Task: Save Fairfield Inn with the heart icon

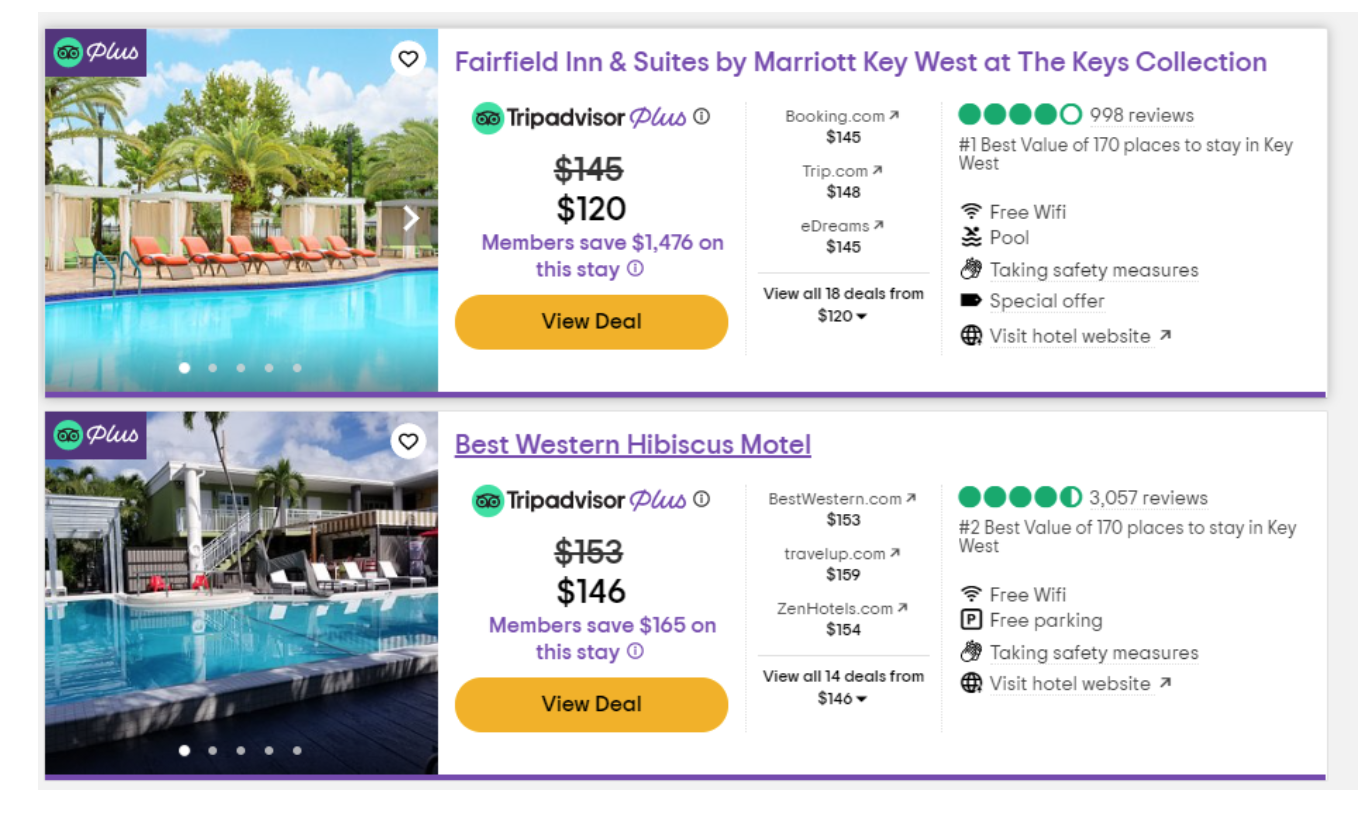Action: (408, 59)
